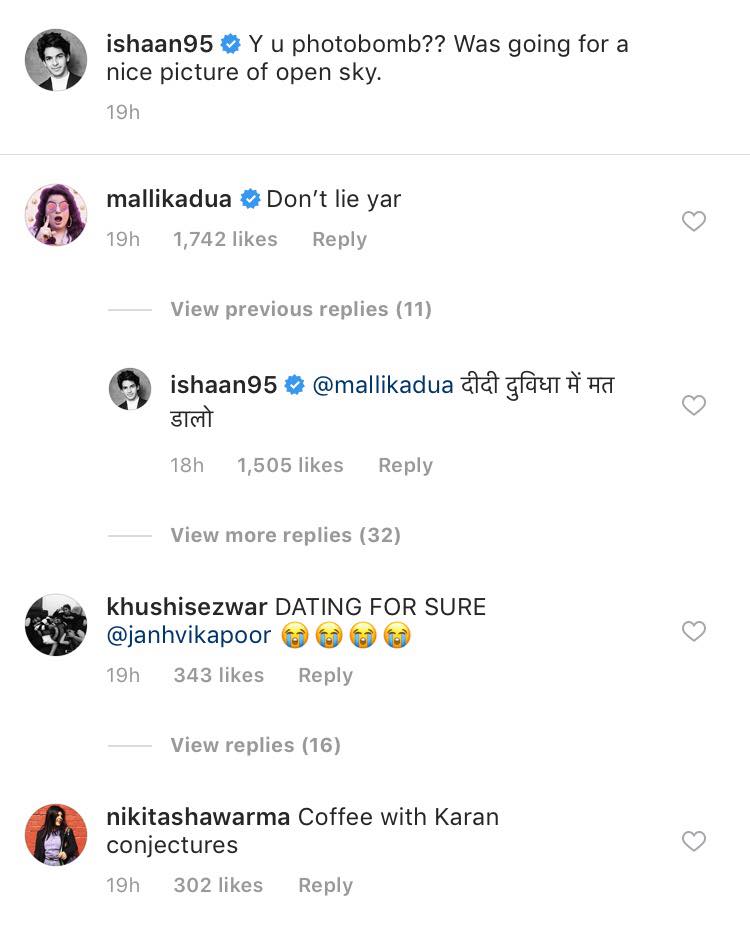Click the 343 likes count on khushisezwar's comment

click(x=219, y=675)
